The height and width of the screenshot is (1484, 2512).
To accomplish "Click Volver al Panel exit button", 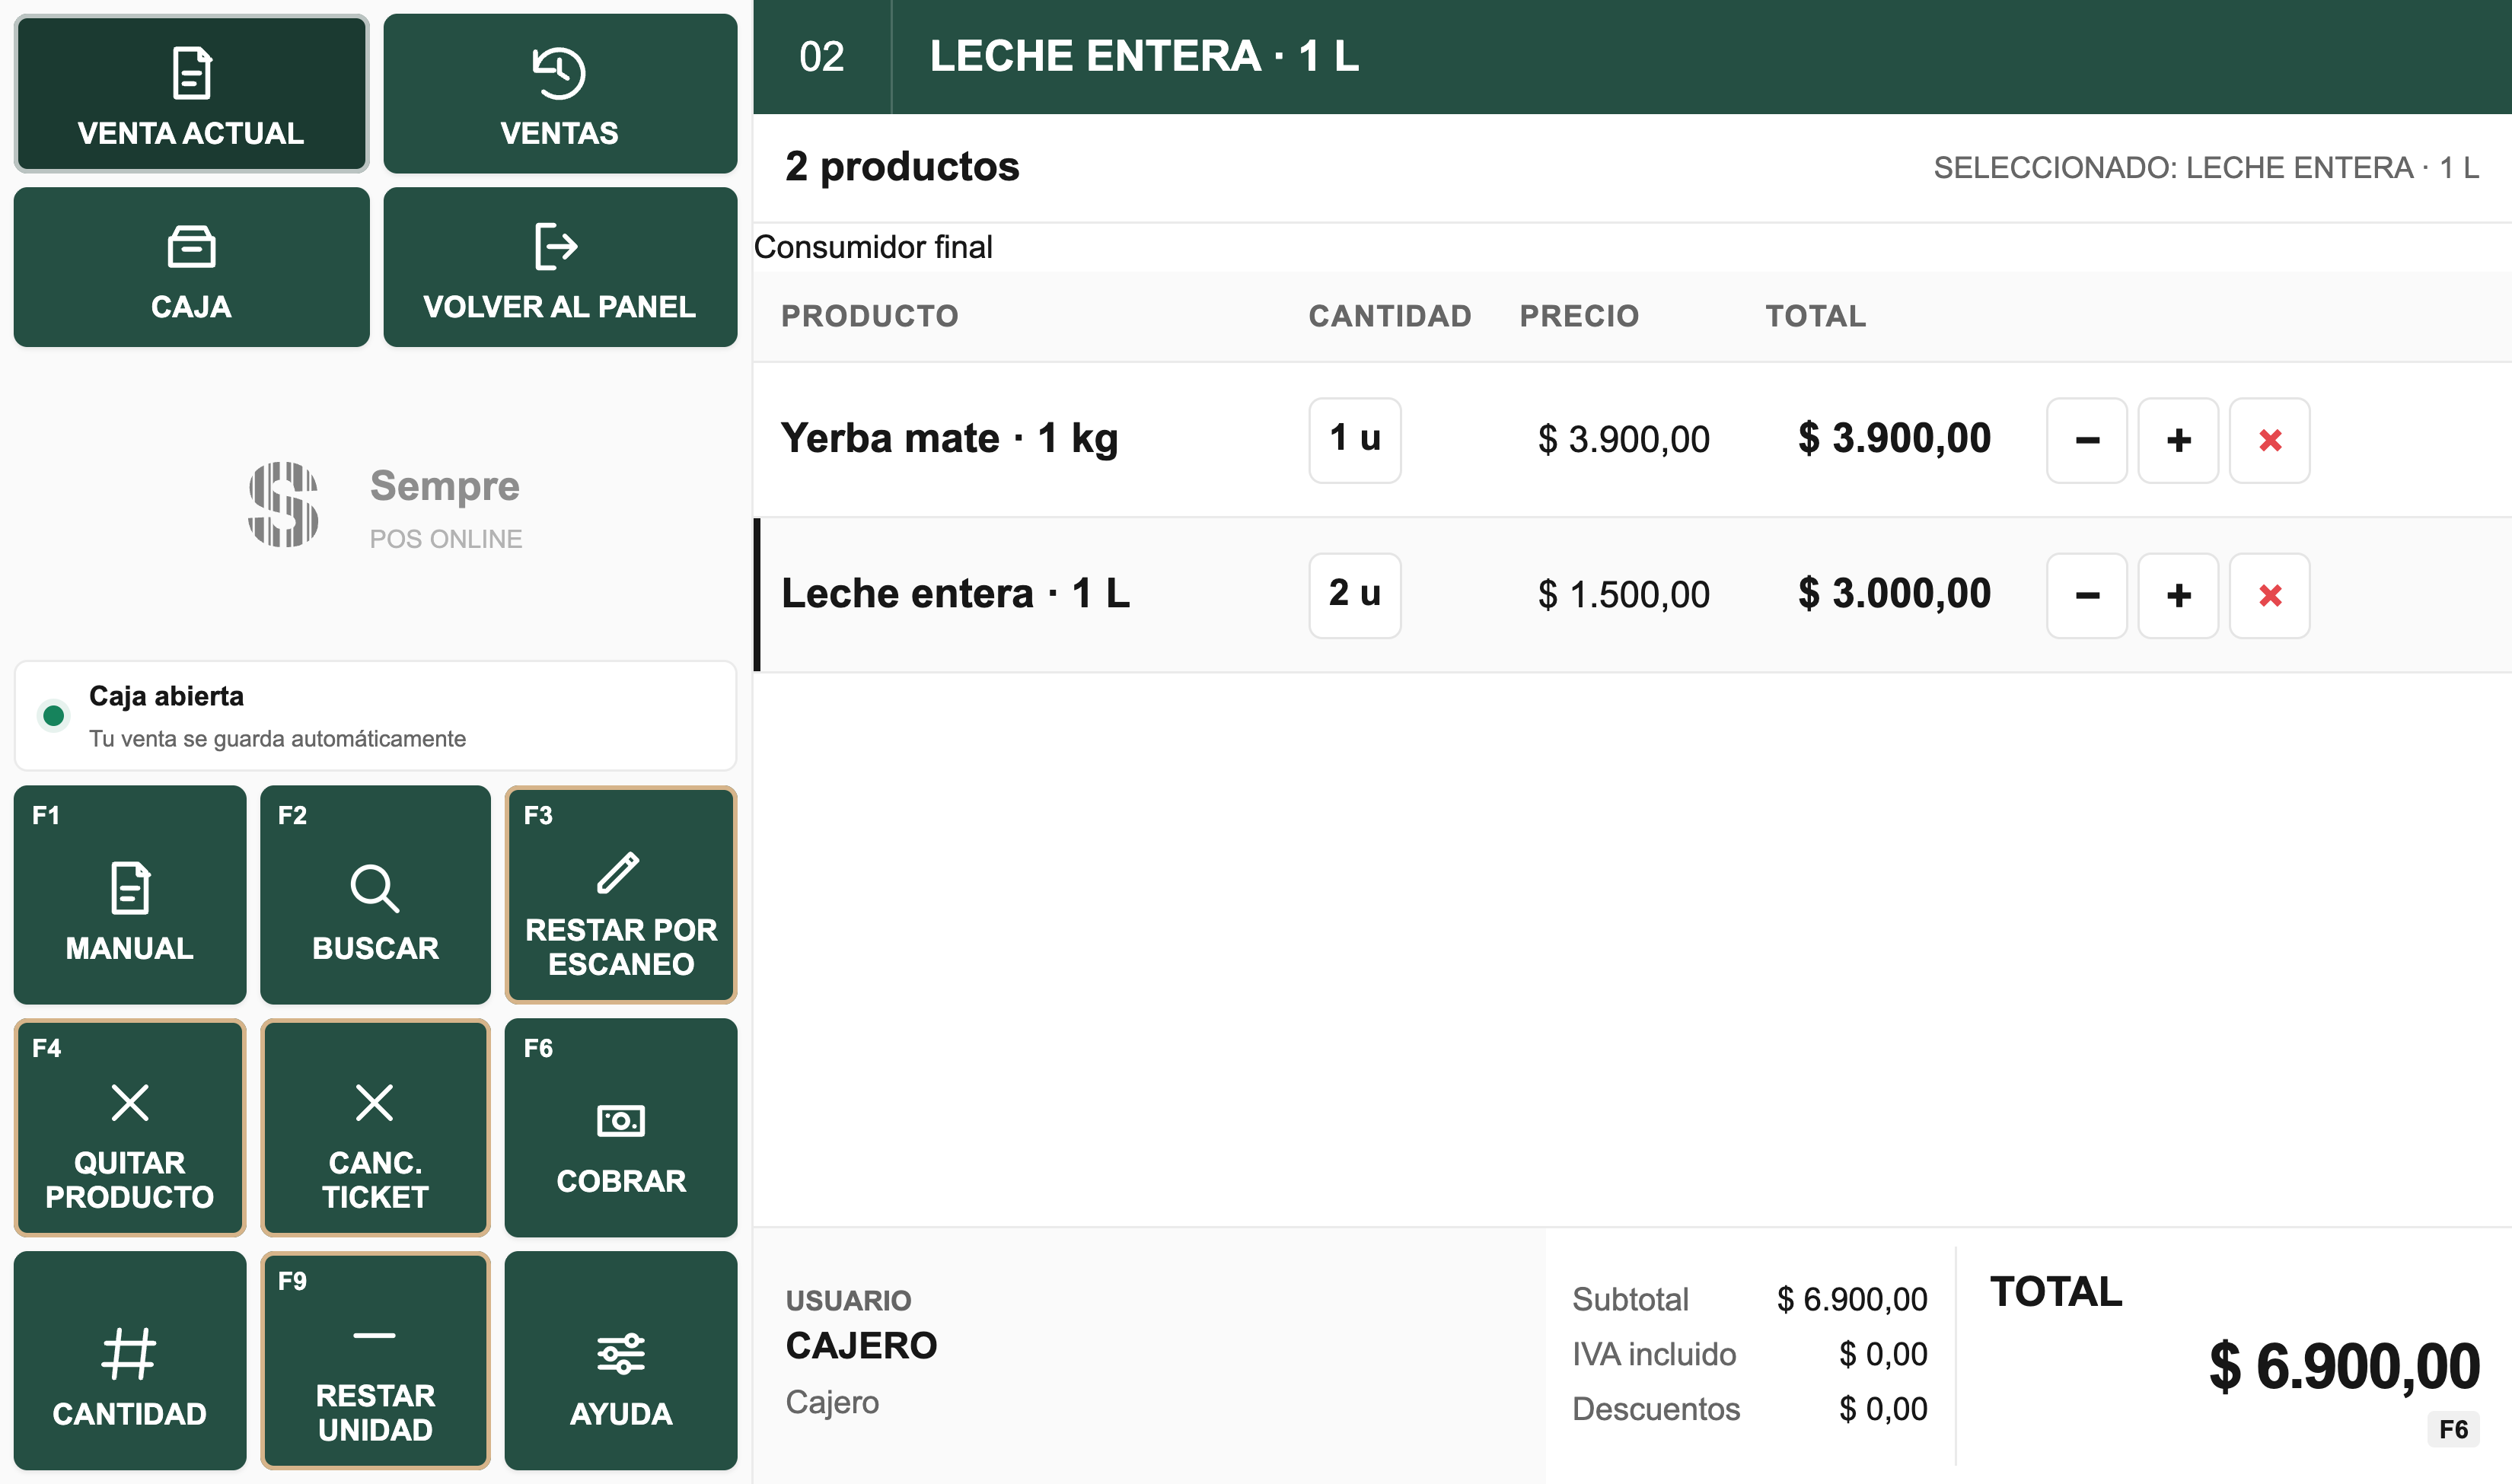I will [x=560, y=267].
